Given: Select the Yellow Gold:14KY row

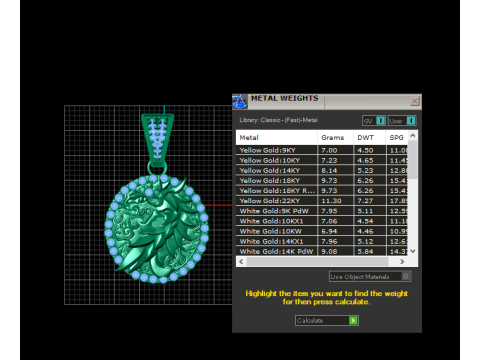Looking at the screenshot, I should click(x=322, y=170).
